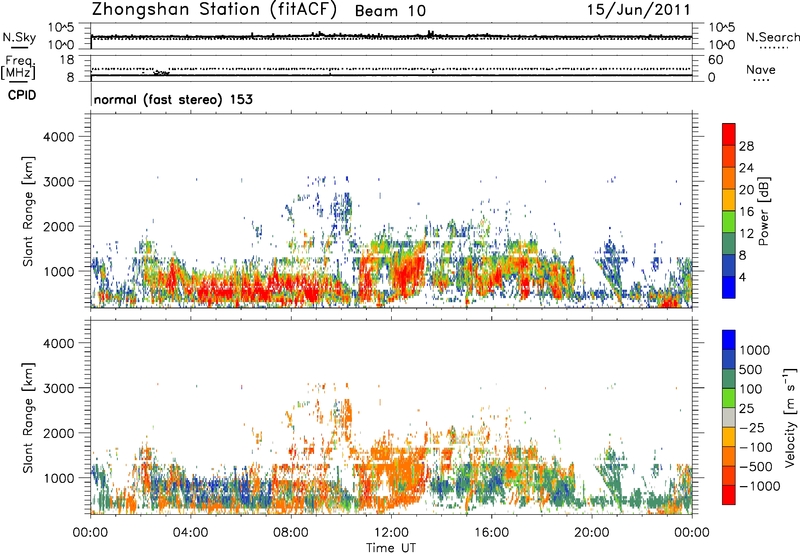Click the frequency axis value '18'
The height and width of the screenshot is (554, 800).
(x=67, y=60)
